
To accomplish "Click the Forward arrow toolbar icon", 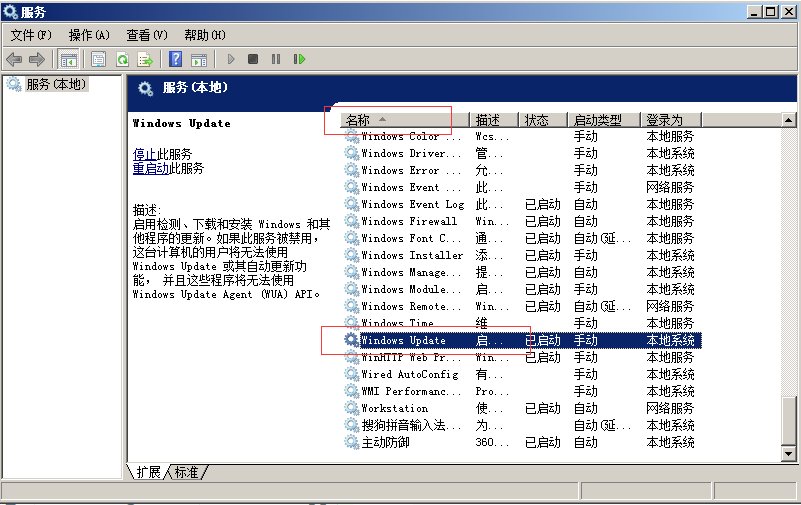I will pyautogui.click(x=37, y=60).
